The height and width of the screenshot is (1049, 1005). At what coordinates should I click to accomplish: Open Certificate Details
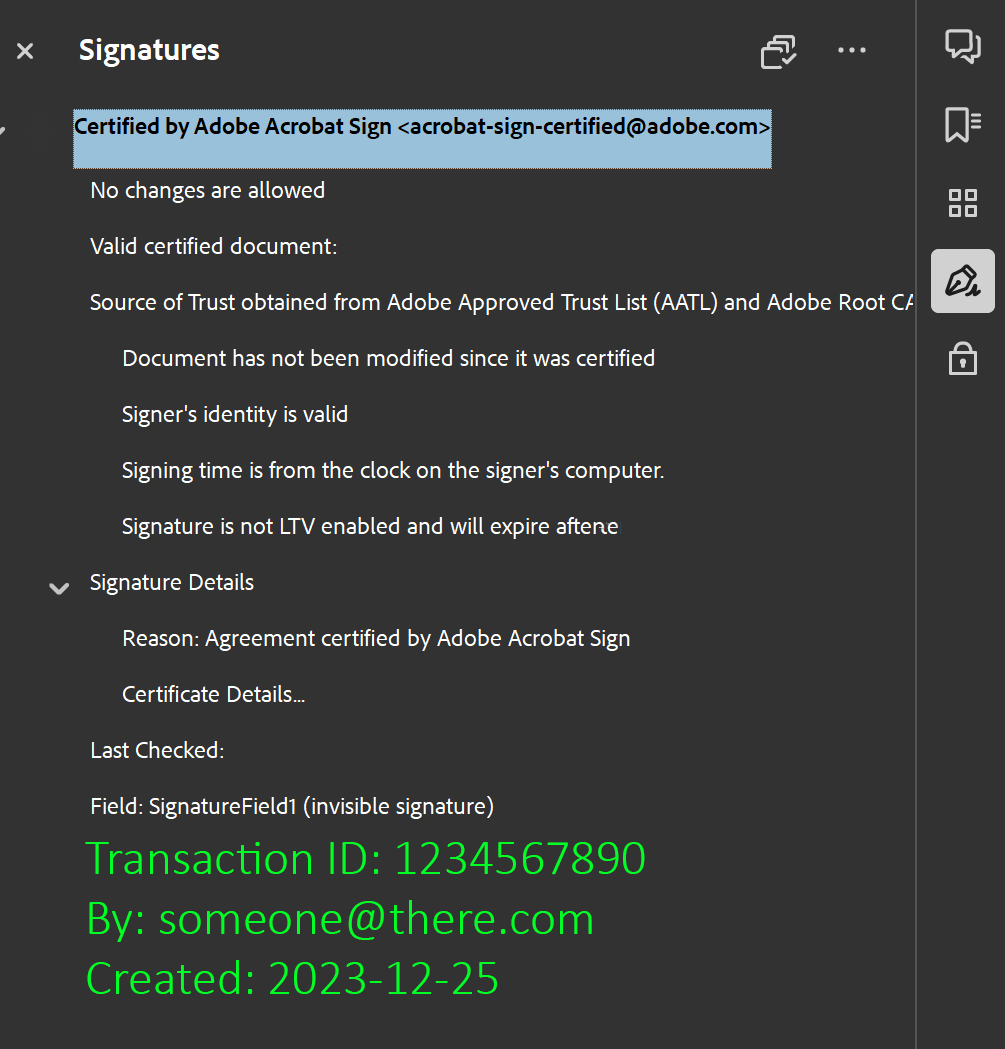coord(212,694)
